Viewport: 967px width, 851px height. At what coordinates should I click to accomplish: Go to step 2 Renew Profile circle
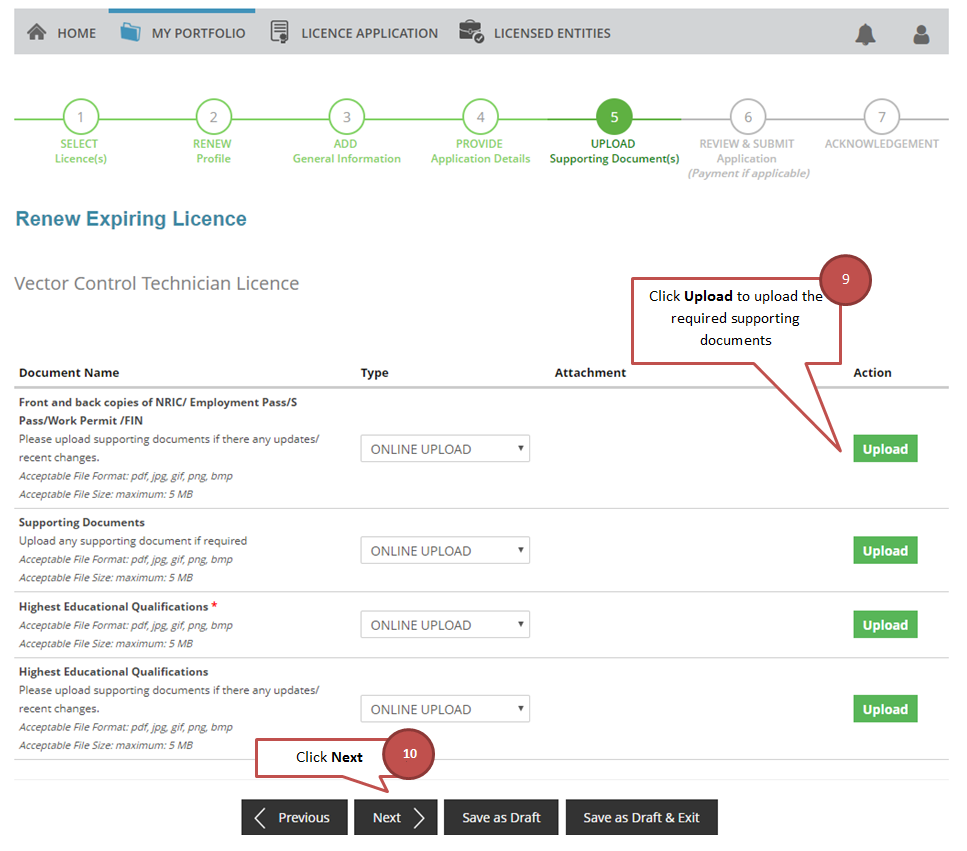coord(213,117)
